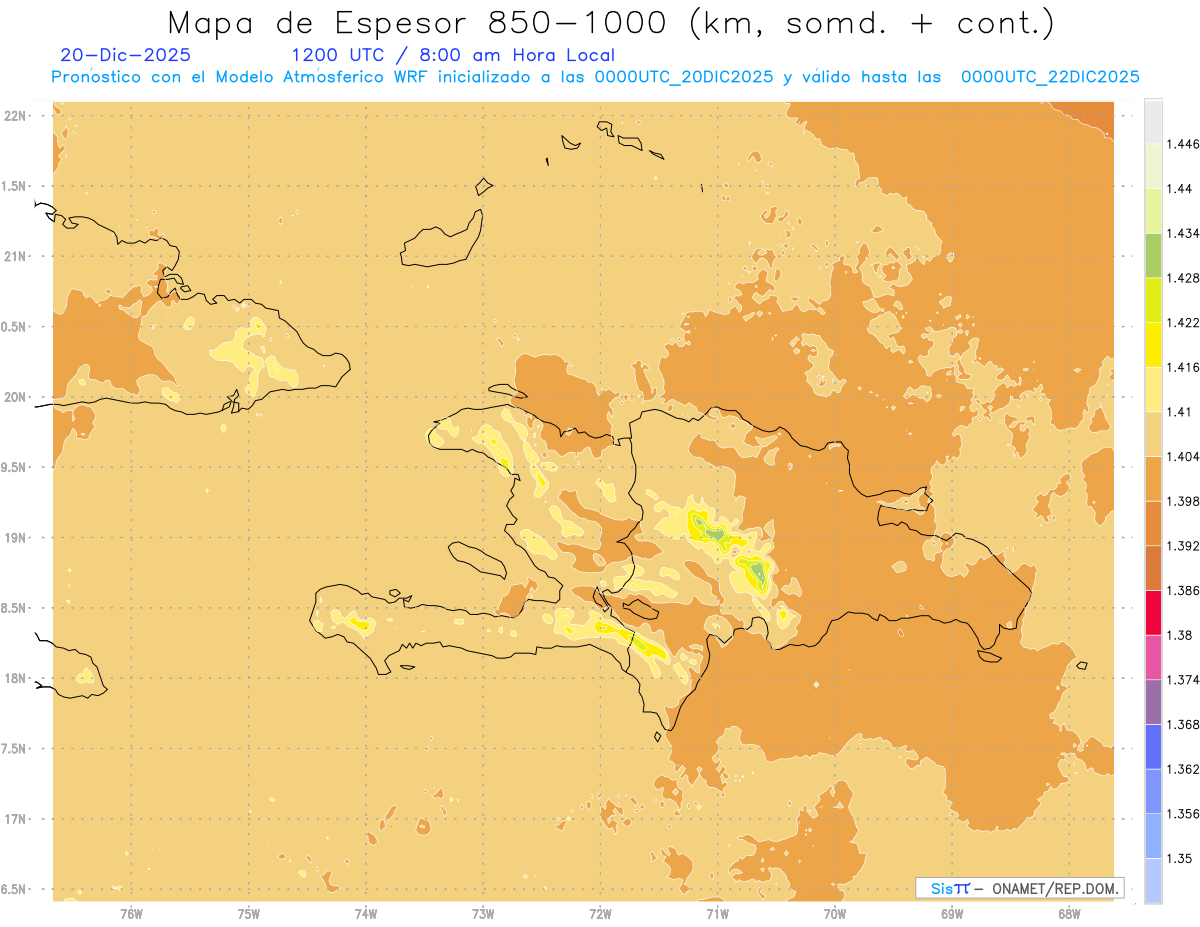Click the 71W longitude axis label
Viewport: 1200px width, 927px height.
click(x=717, y=914)
